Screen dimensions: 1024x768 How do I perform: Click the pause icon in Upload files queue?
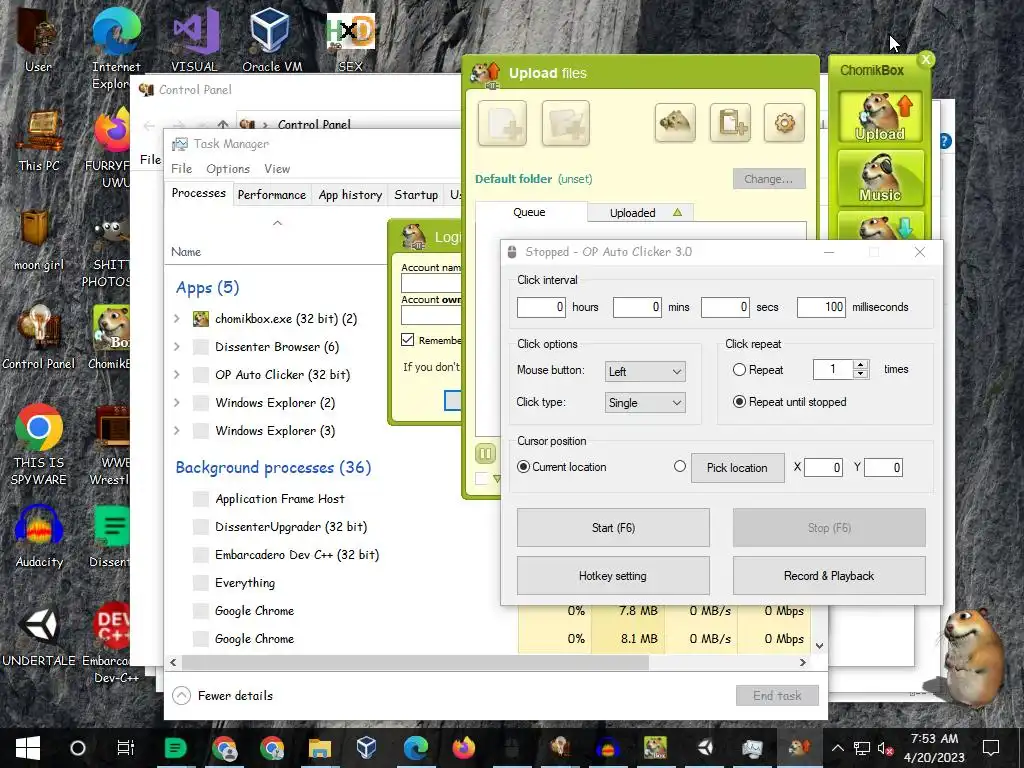485,453
